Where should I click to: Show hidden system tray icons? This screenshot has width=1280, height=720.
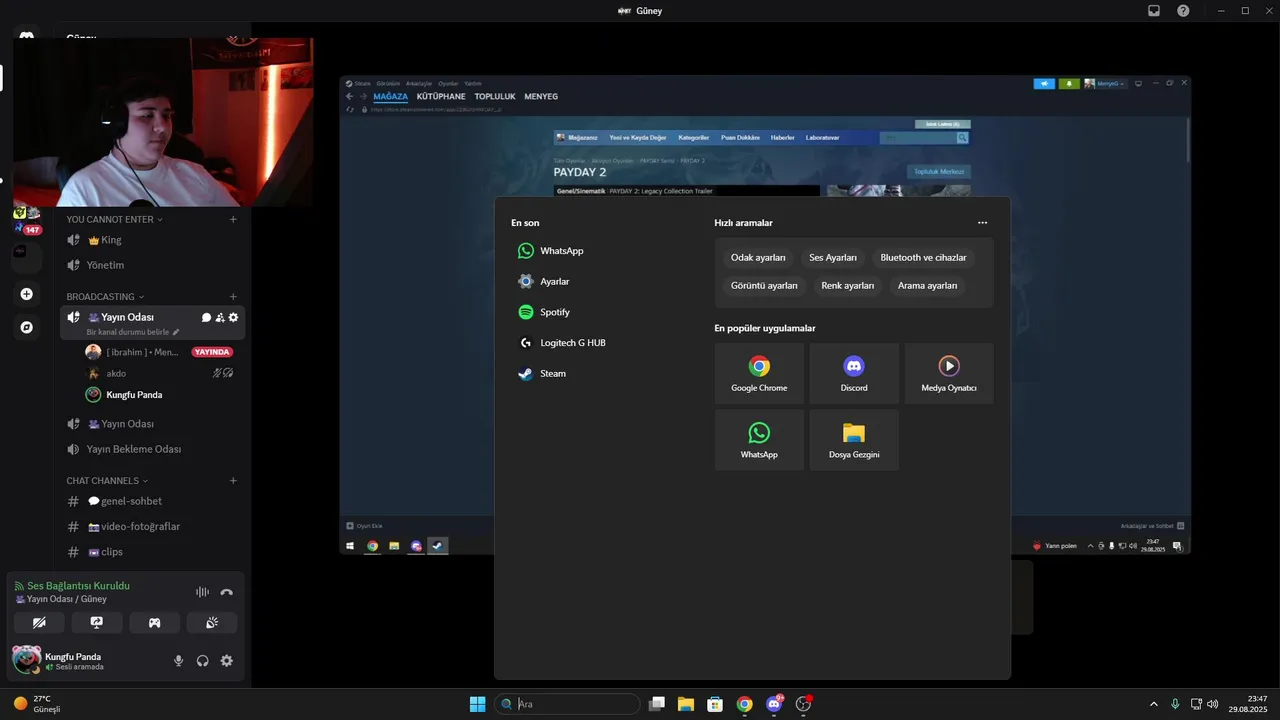1153,704
